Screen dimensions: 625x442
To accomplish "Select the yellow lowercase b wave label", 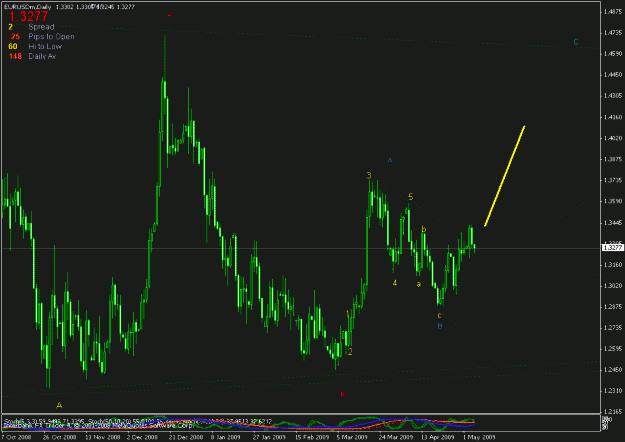I will tap(424, 229).
